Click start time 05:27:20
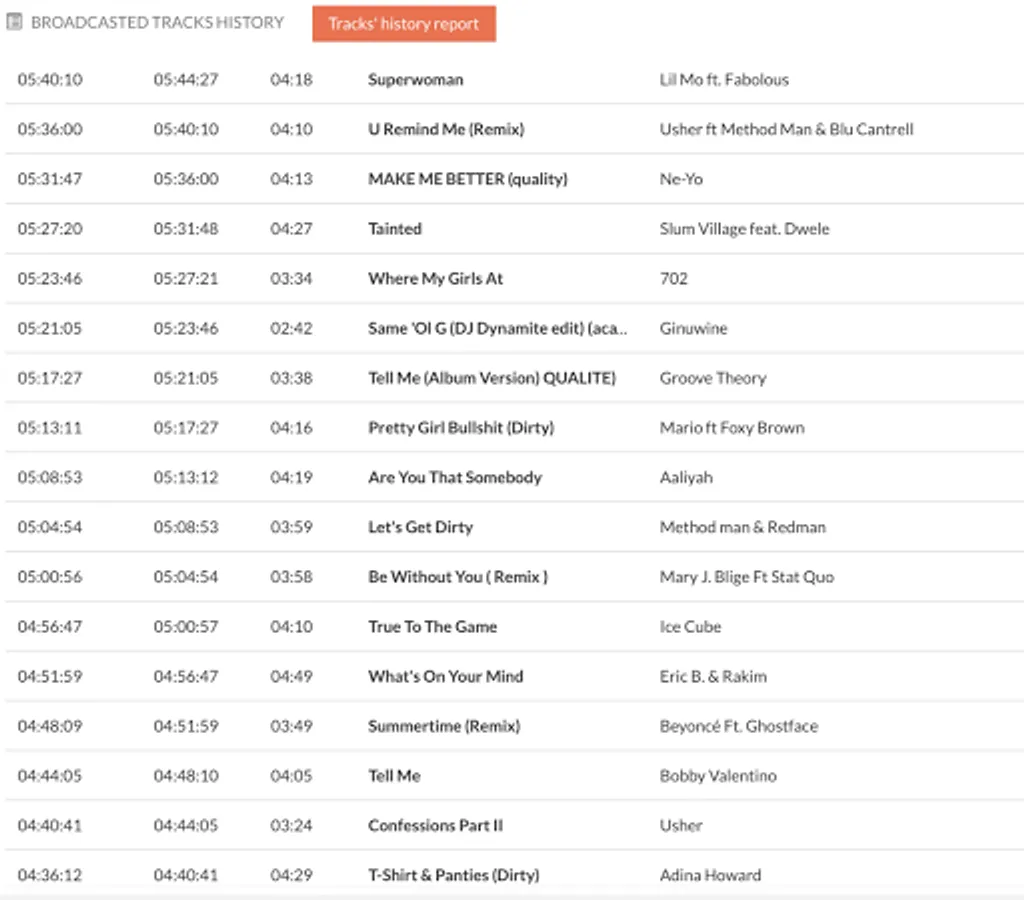Image resolution: width=1024 pixels, height=900 pixels. pyautogui.click(x=50, y=229)
